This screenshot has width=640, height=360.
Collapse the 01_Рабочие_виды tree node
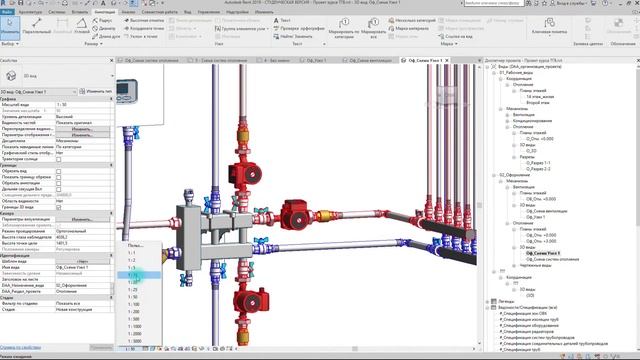click(x=494, y=73)
